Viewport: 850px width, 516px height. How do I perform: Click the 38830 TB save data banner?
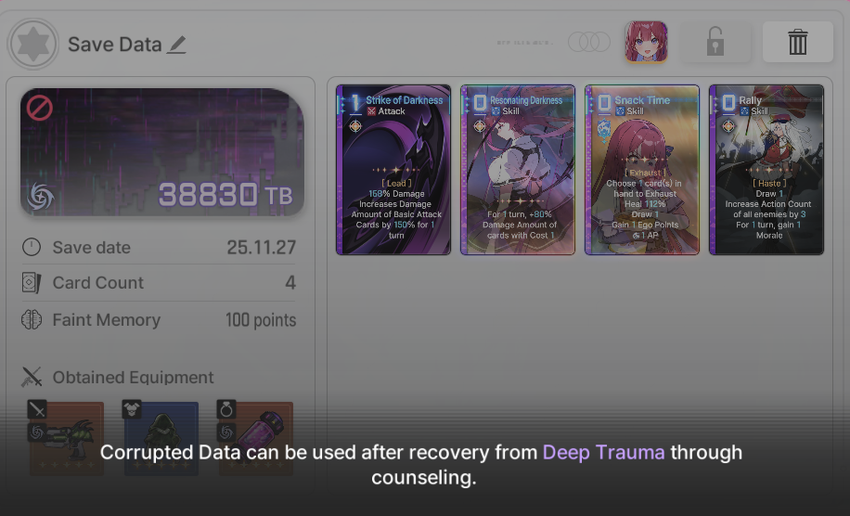coord(162,152)
